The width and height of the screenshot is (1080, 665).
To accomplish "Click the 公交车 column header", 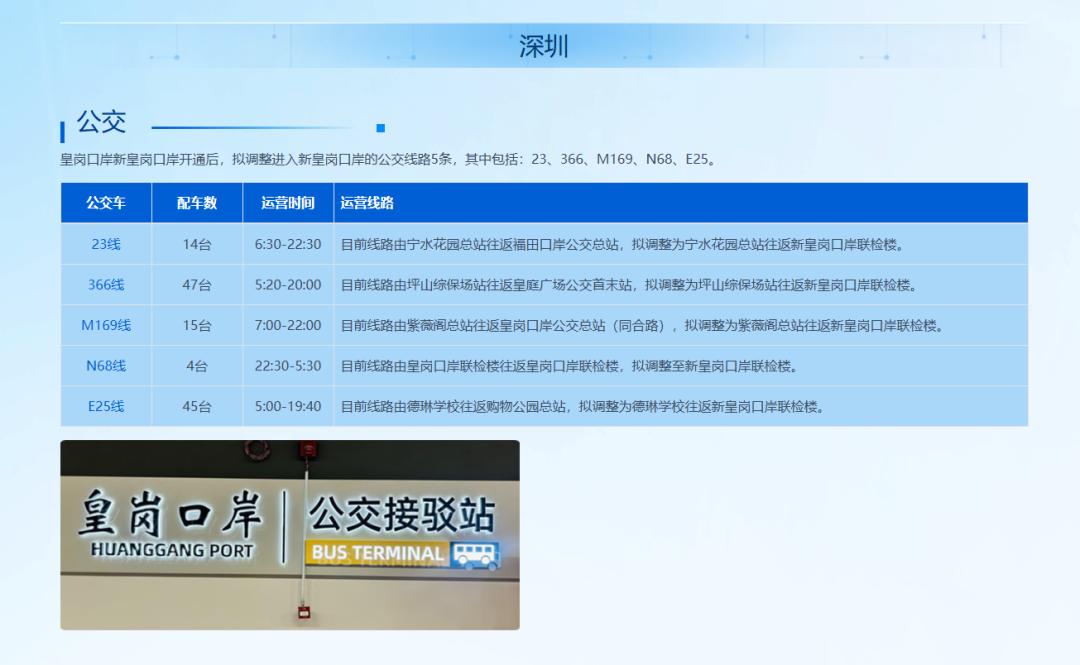I will click(105, 203).
